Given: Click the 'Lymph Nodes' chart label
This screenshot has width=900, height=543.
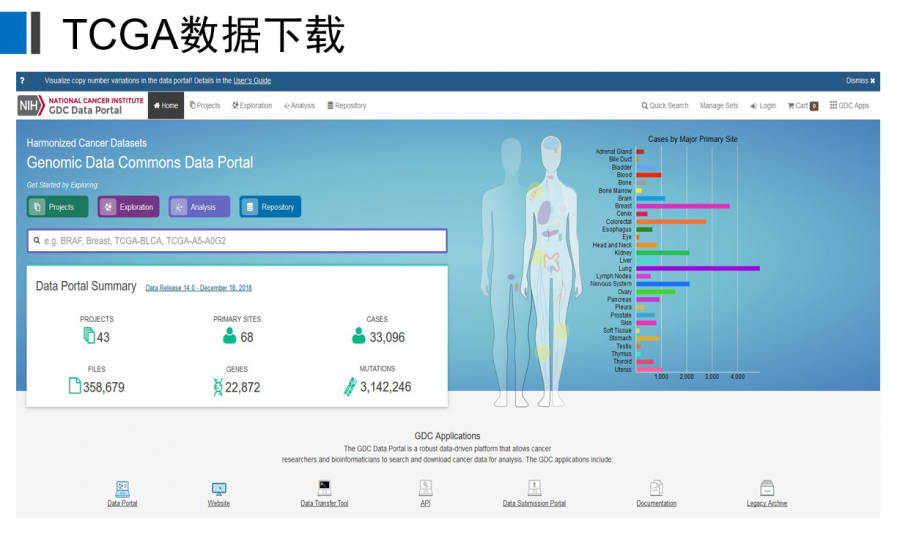Looking at the screenshot, I should pyautogui.click(x=614, y=276).
